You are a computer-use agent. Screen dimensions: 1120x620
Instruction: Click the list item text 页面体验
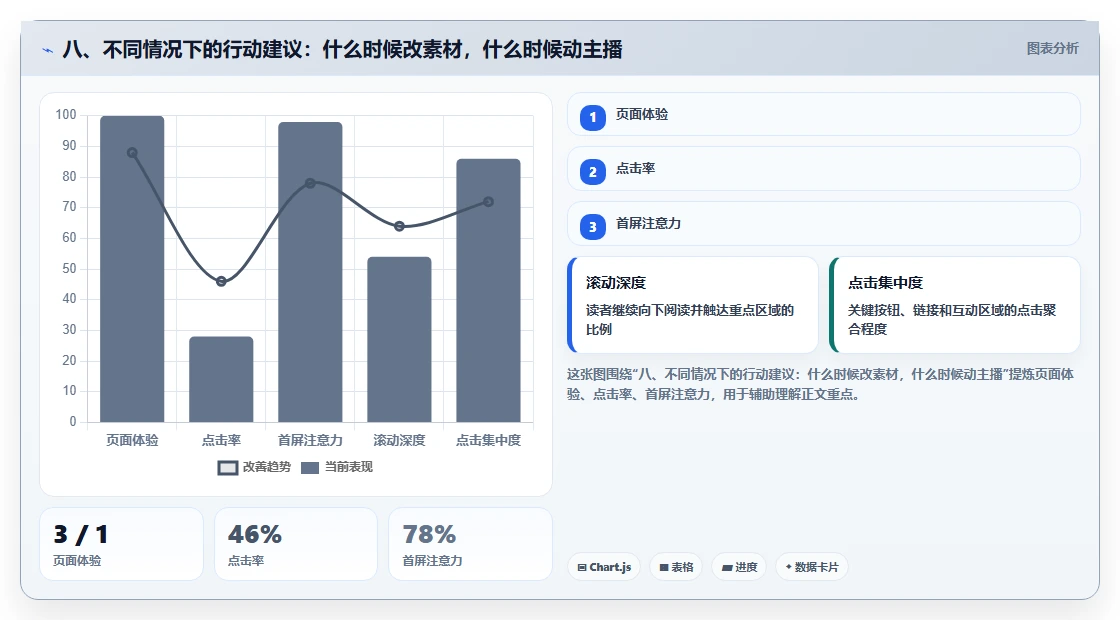coord(642,114)
